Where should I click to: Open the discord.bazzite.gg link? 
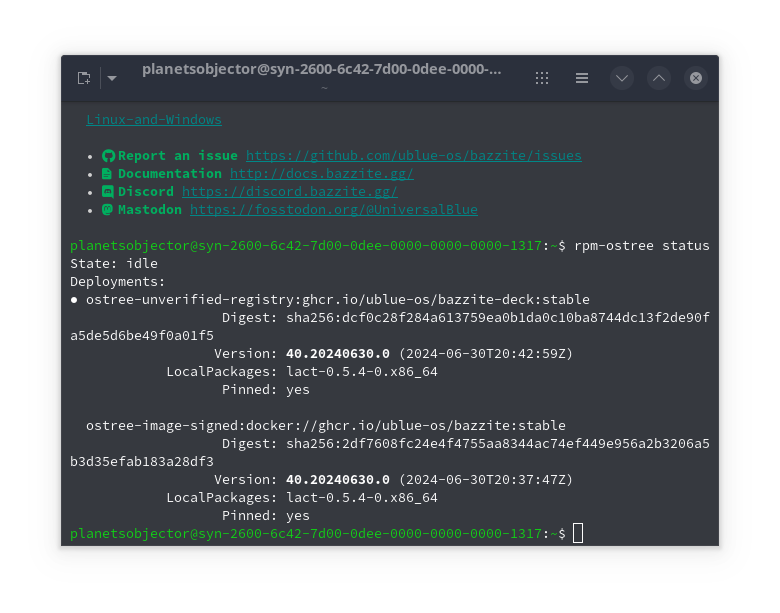coord(290,192)
